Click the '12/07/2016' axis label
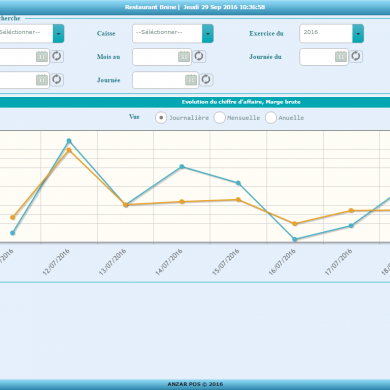Viewport: 390px width, 390px height. coord(56,262)
